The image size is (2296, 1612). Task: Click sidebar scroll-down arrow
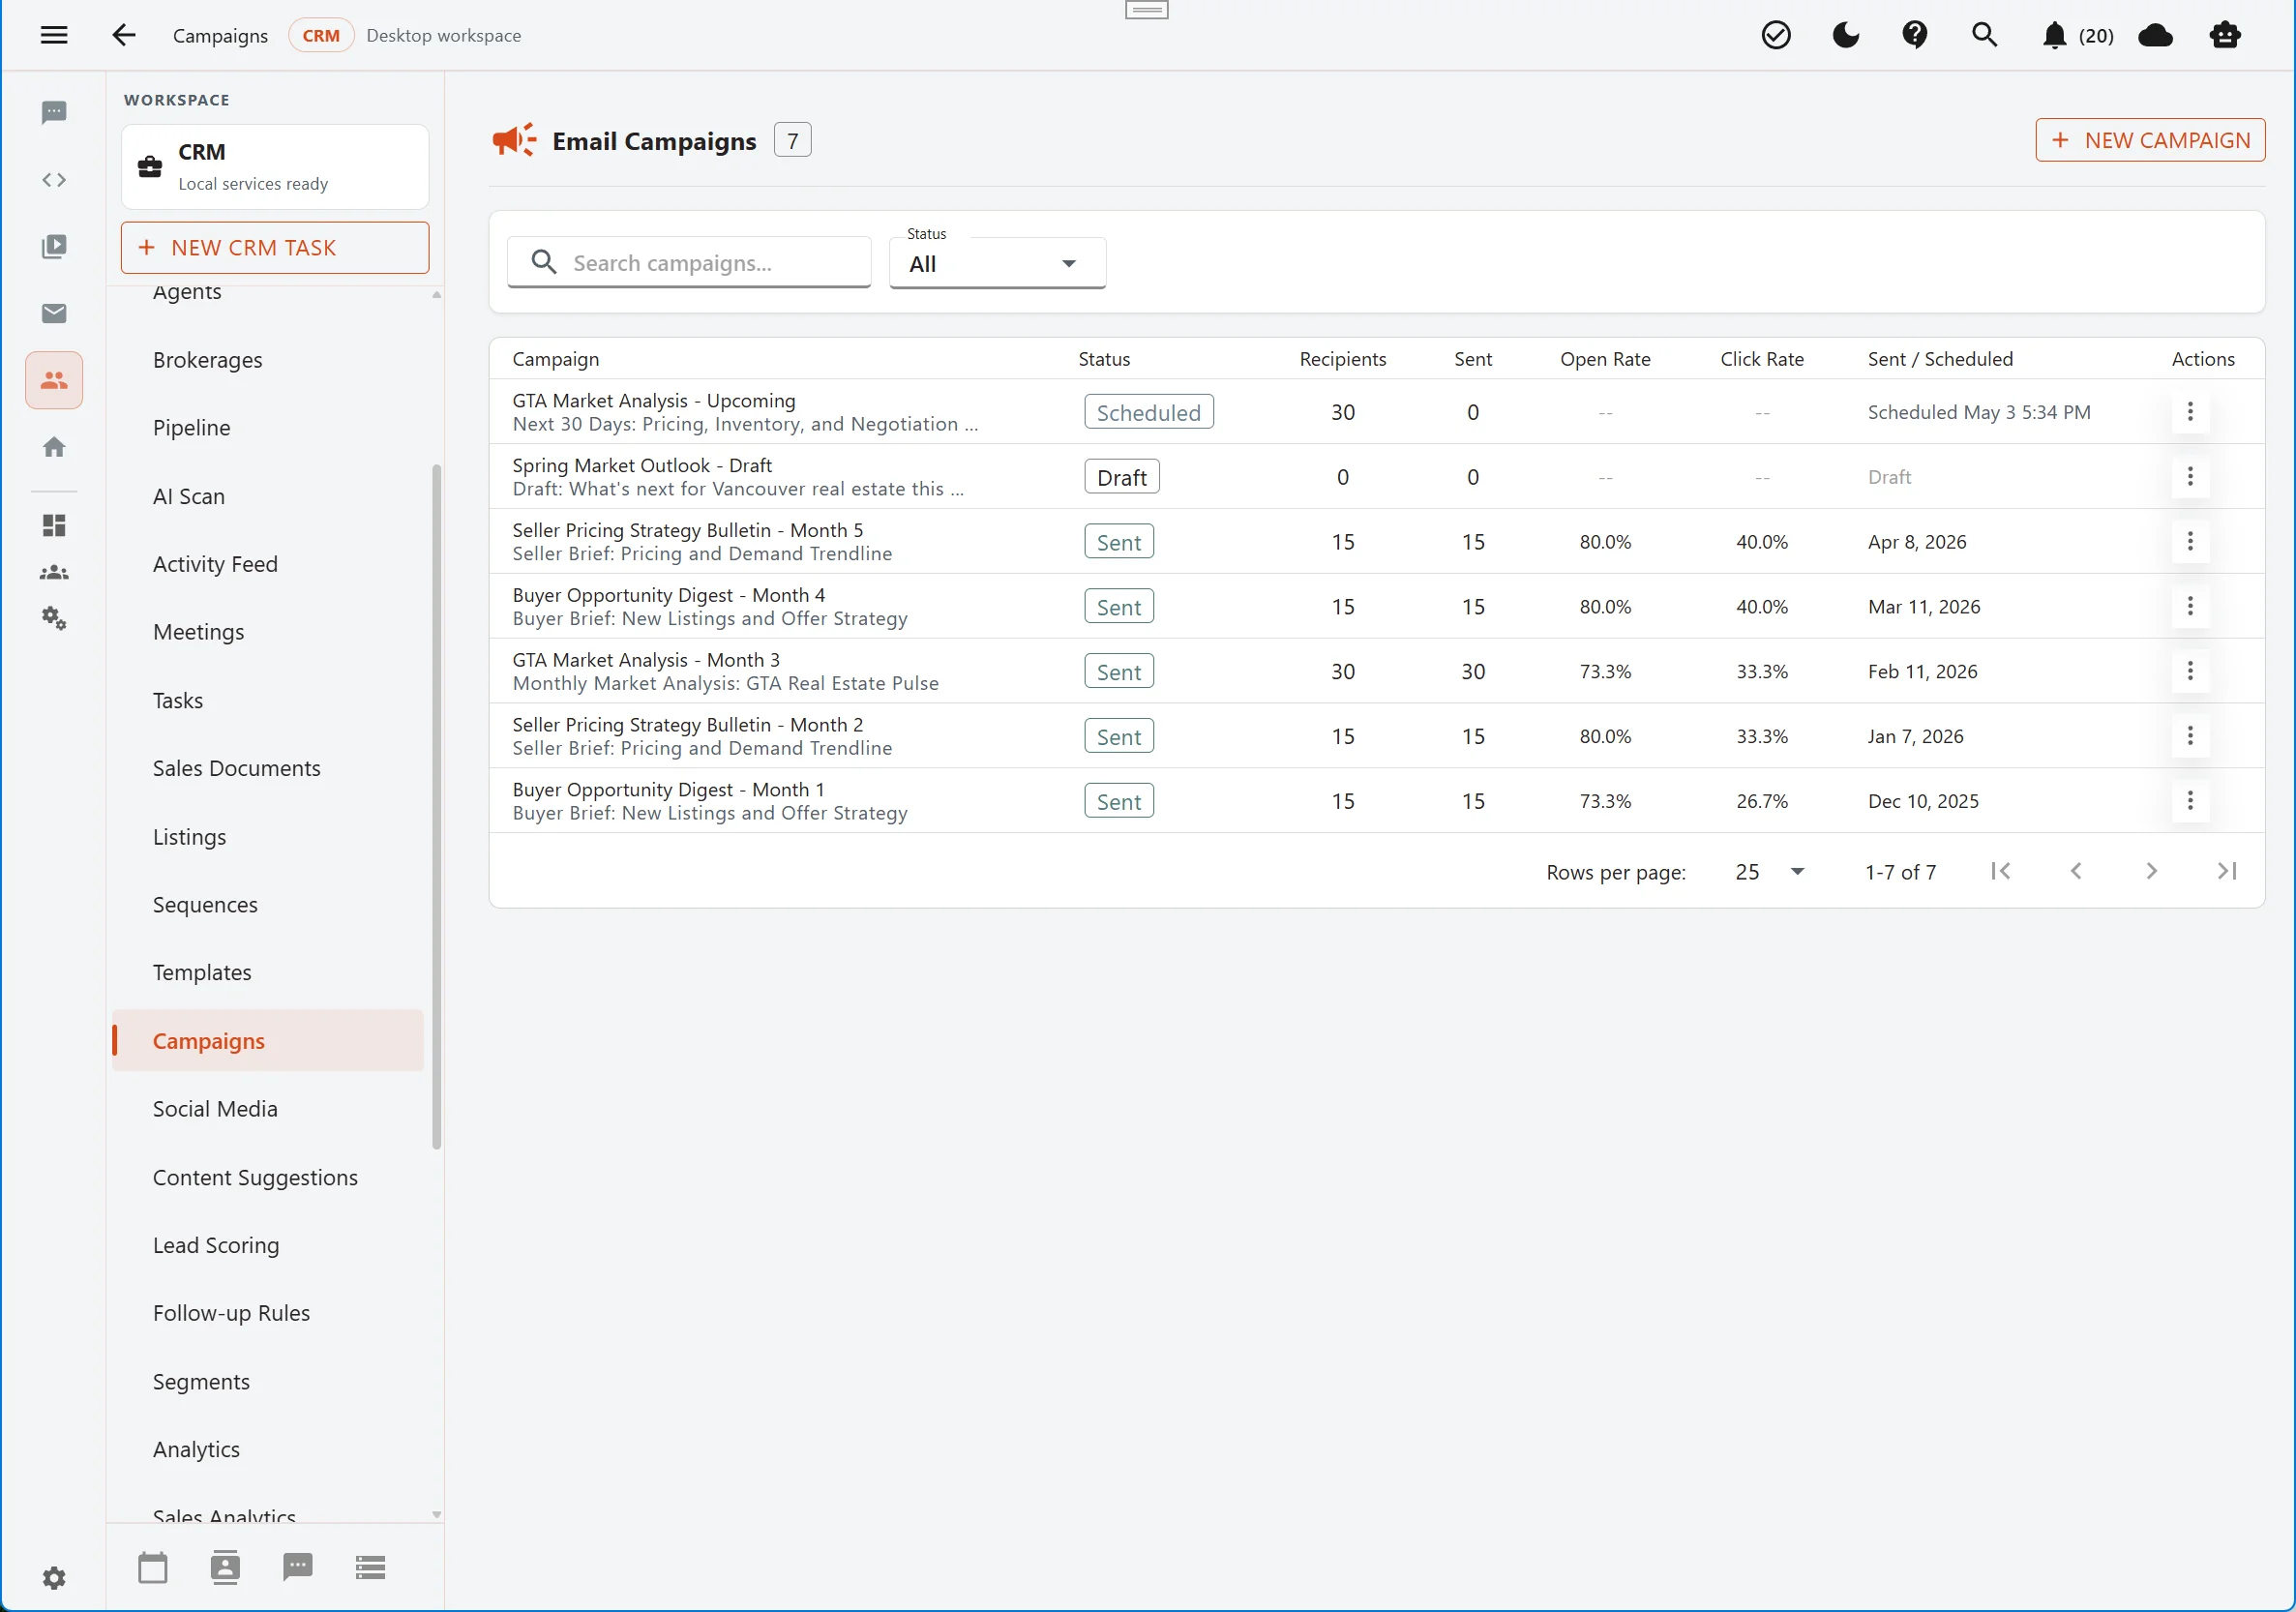click(436, 1514)
